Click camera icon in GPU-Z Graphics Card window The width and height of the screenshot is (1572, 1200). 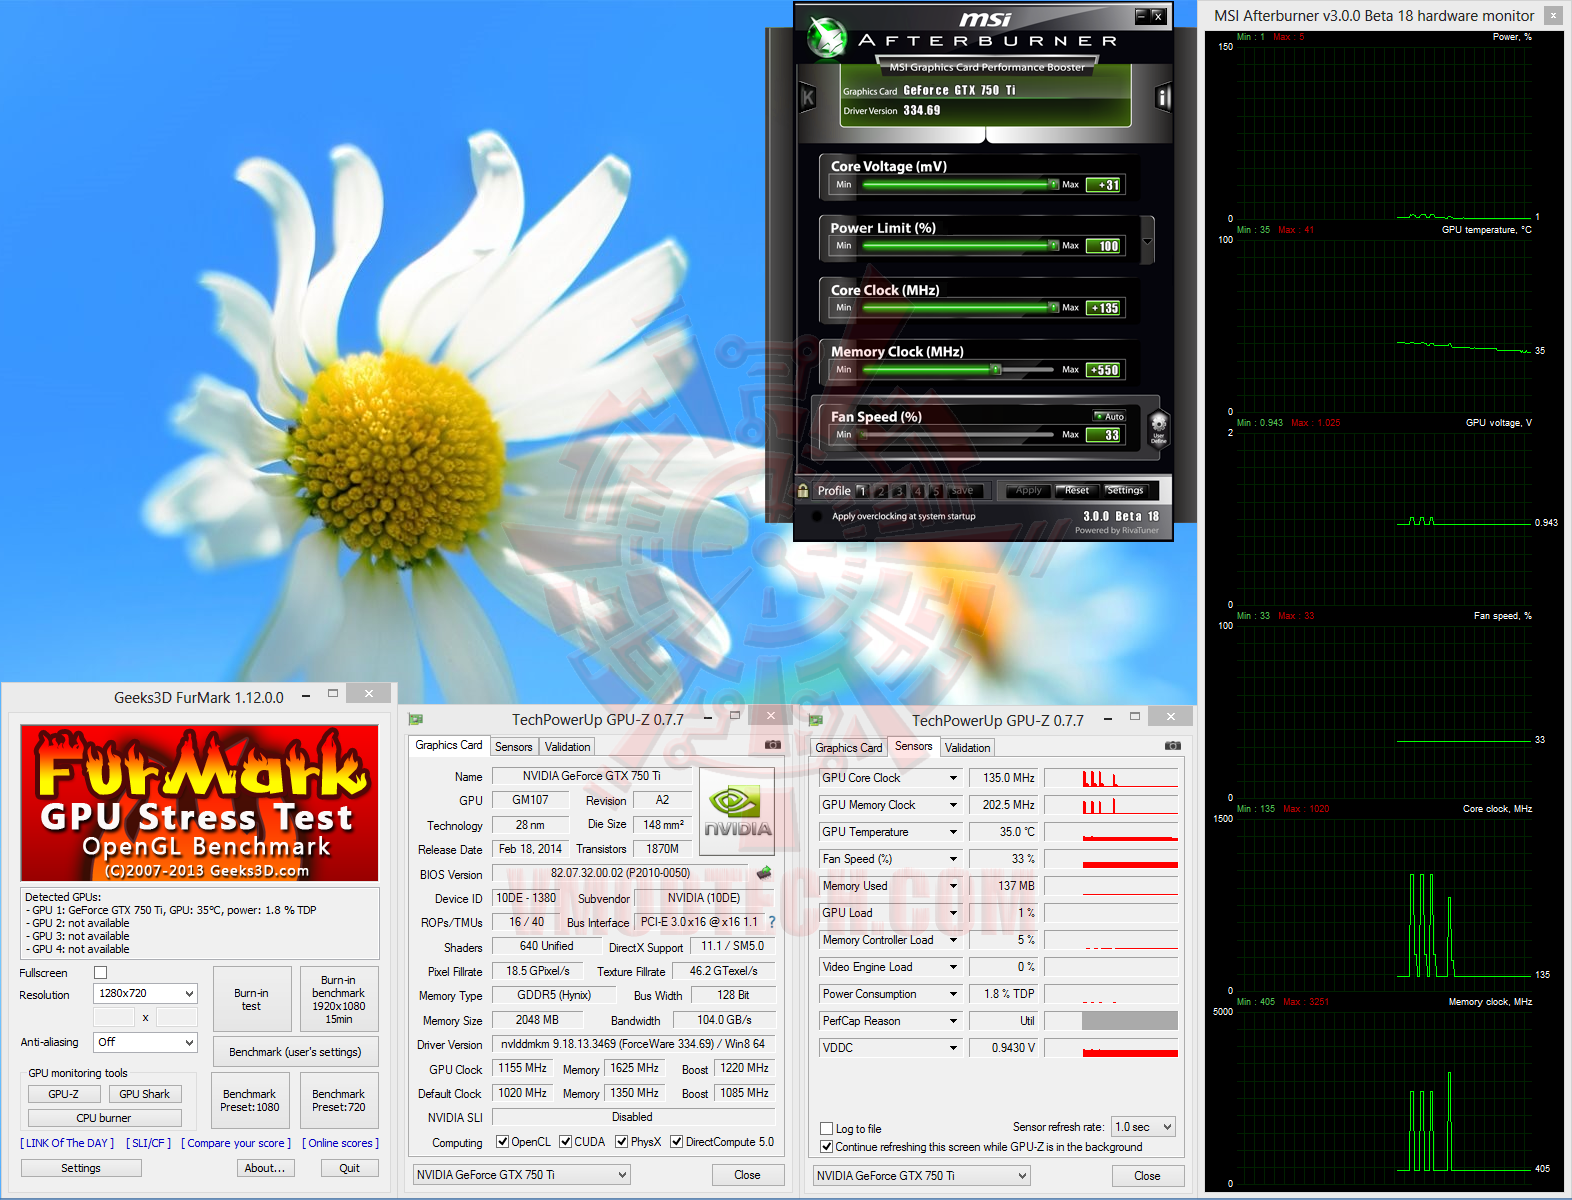(773, 745)
